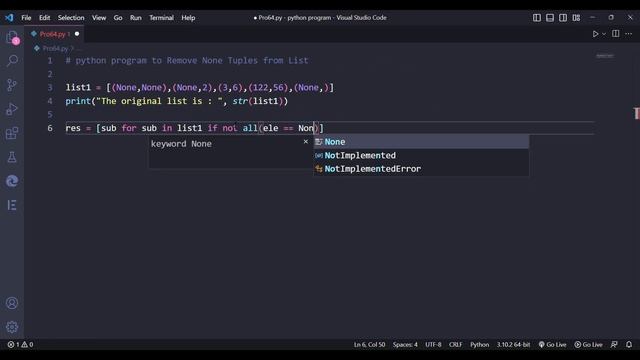The width and height of the screenshot is (640, 360).
Task: Open the Extensions view
Action: coord(12,133)
